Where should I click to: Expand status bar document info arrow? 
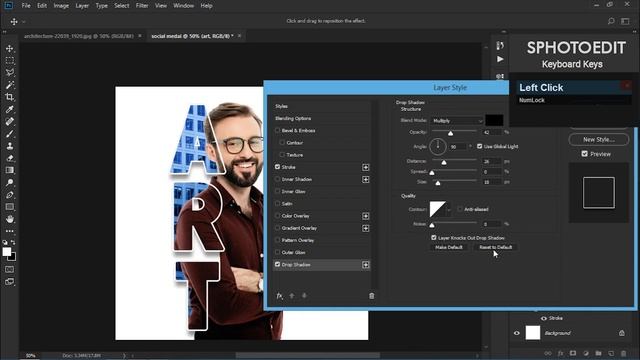tap(124, 356)
